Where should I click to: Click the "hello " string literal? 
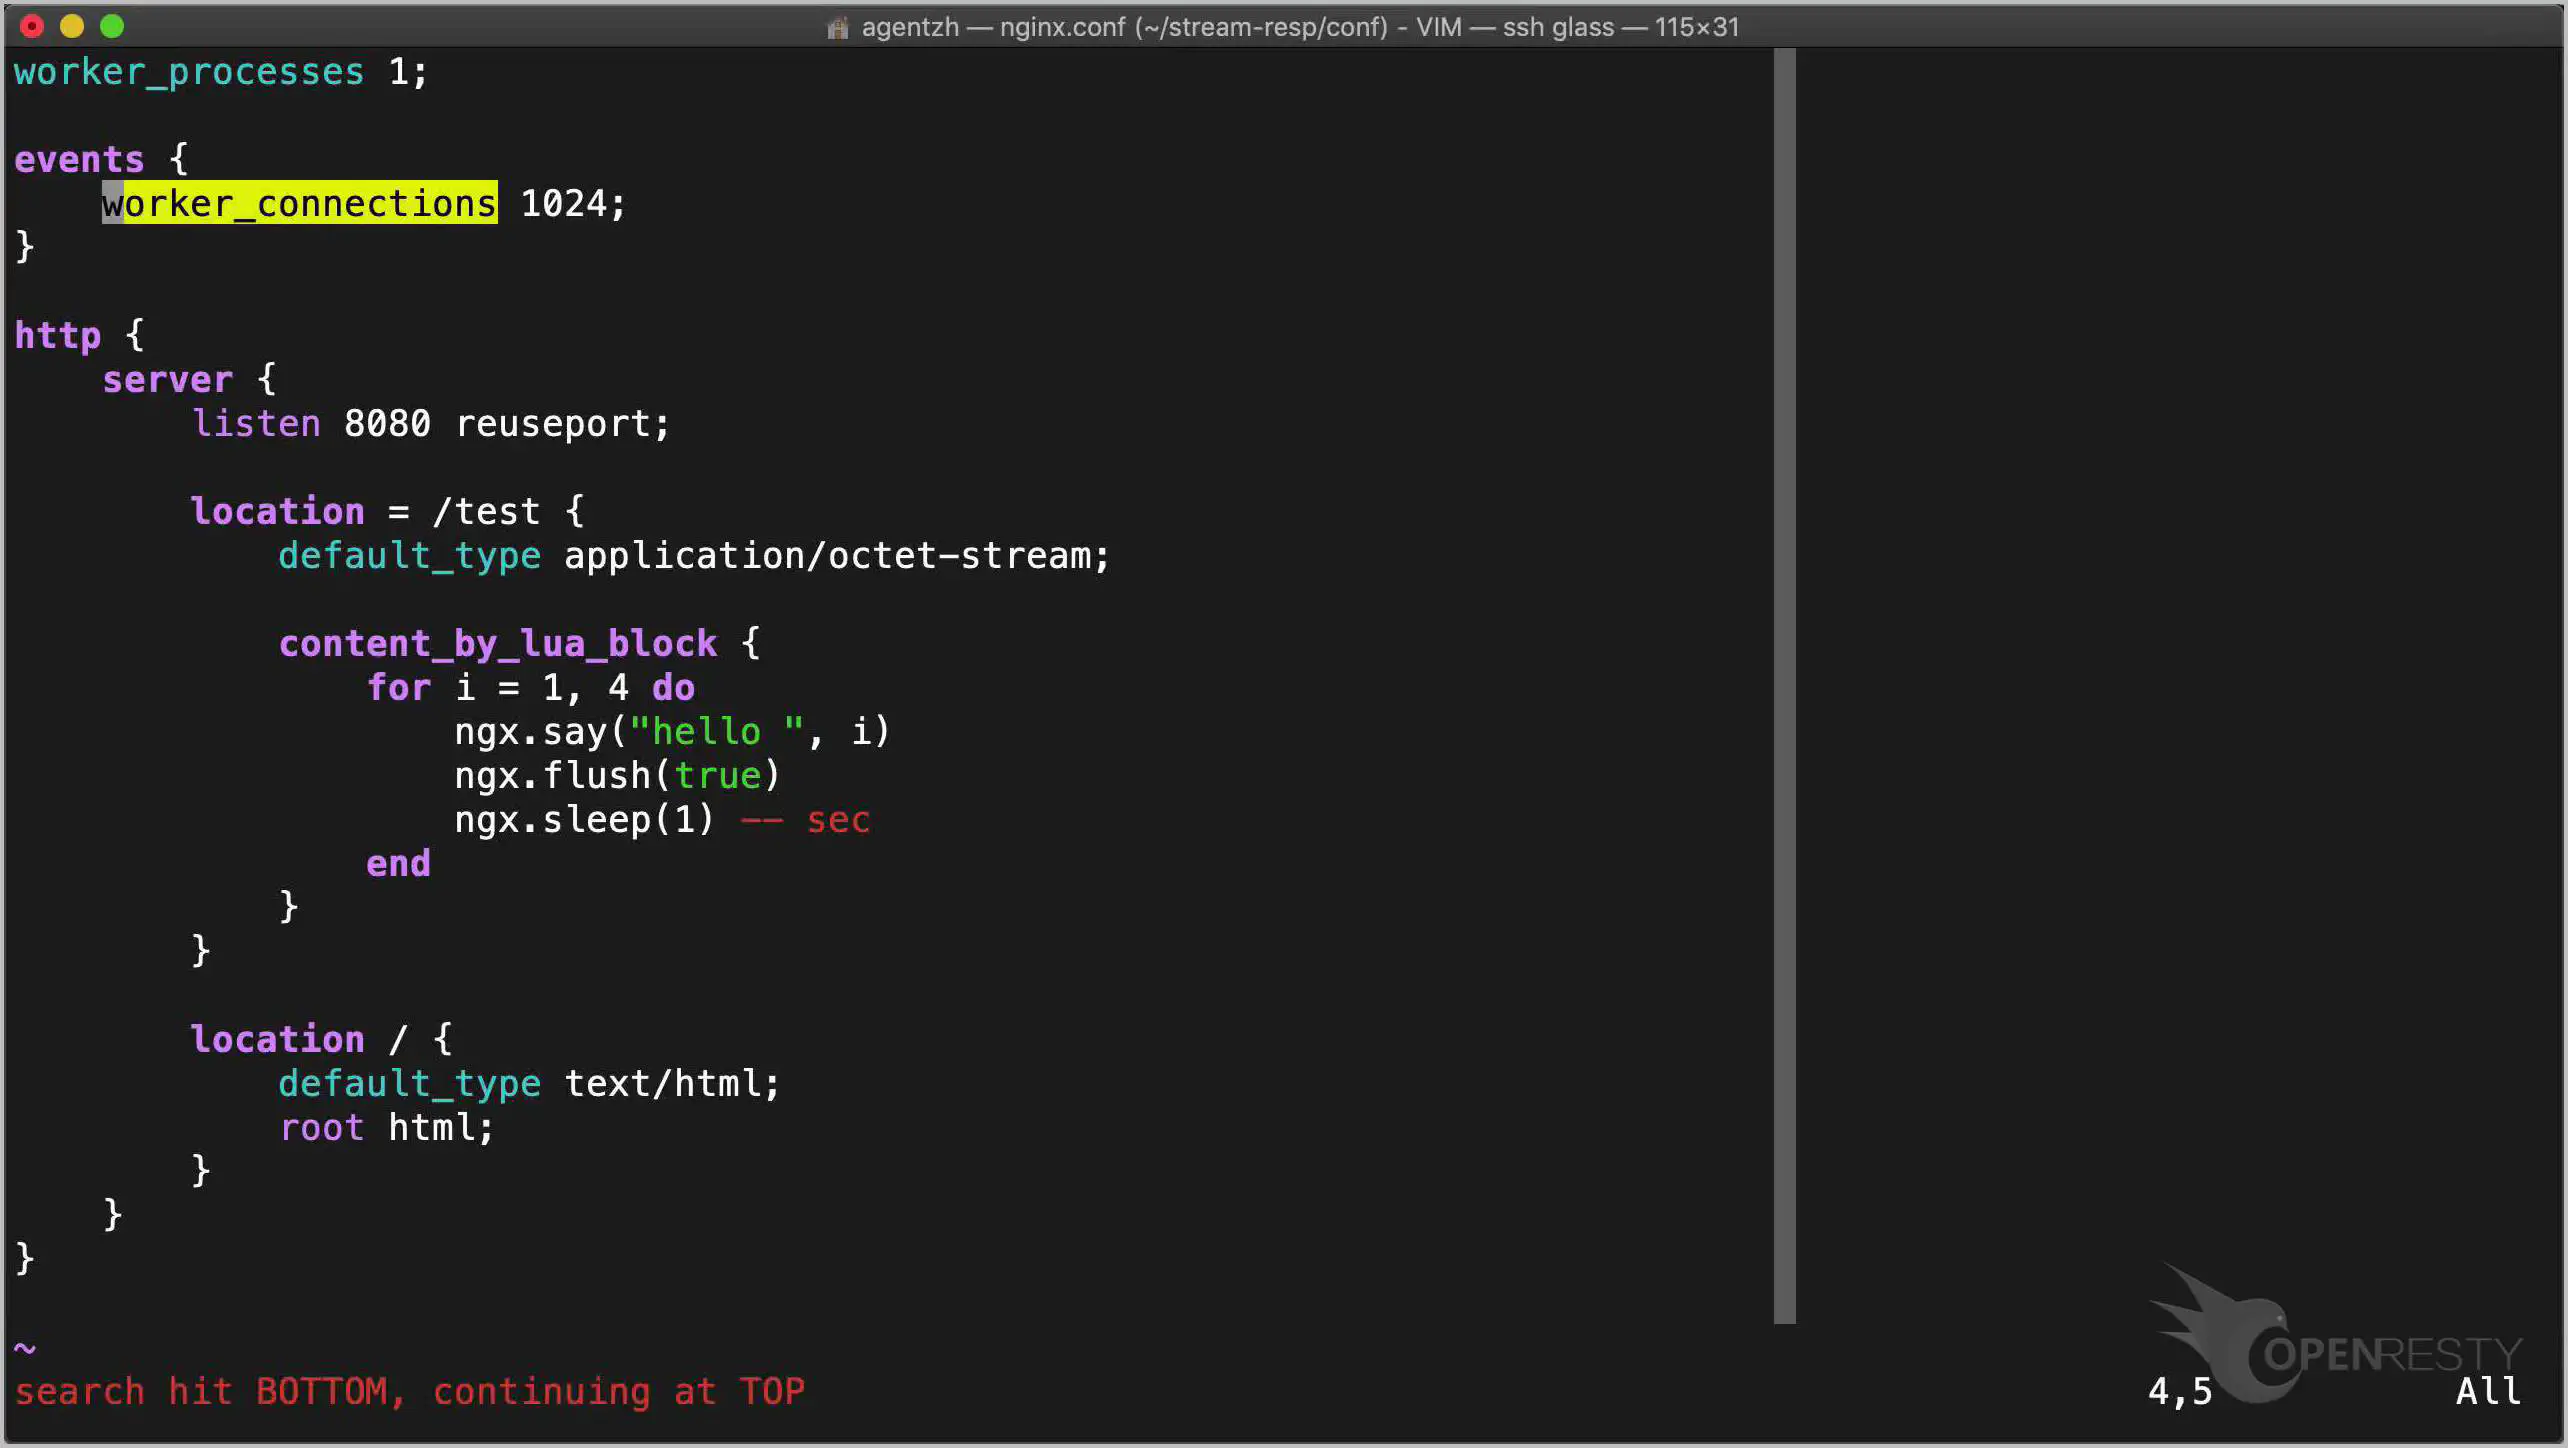click(x=716, y=731)
